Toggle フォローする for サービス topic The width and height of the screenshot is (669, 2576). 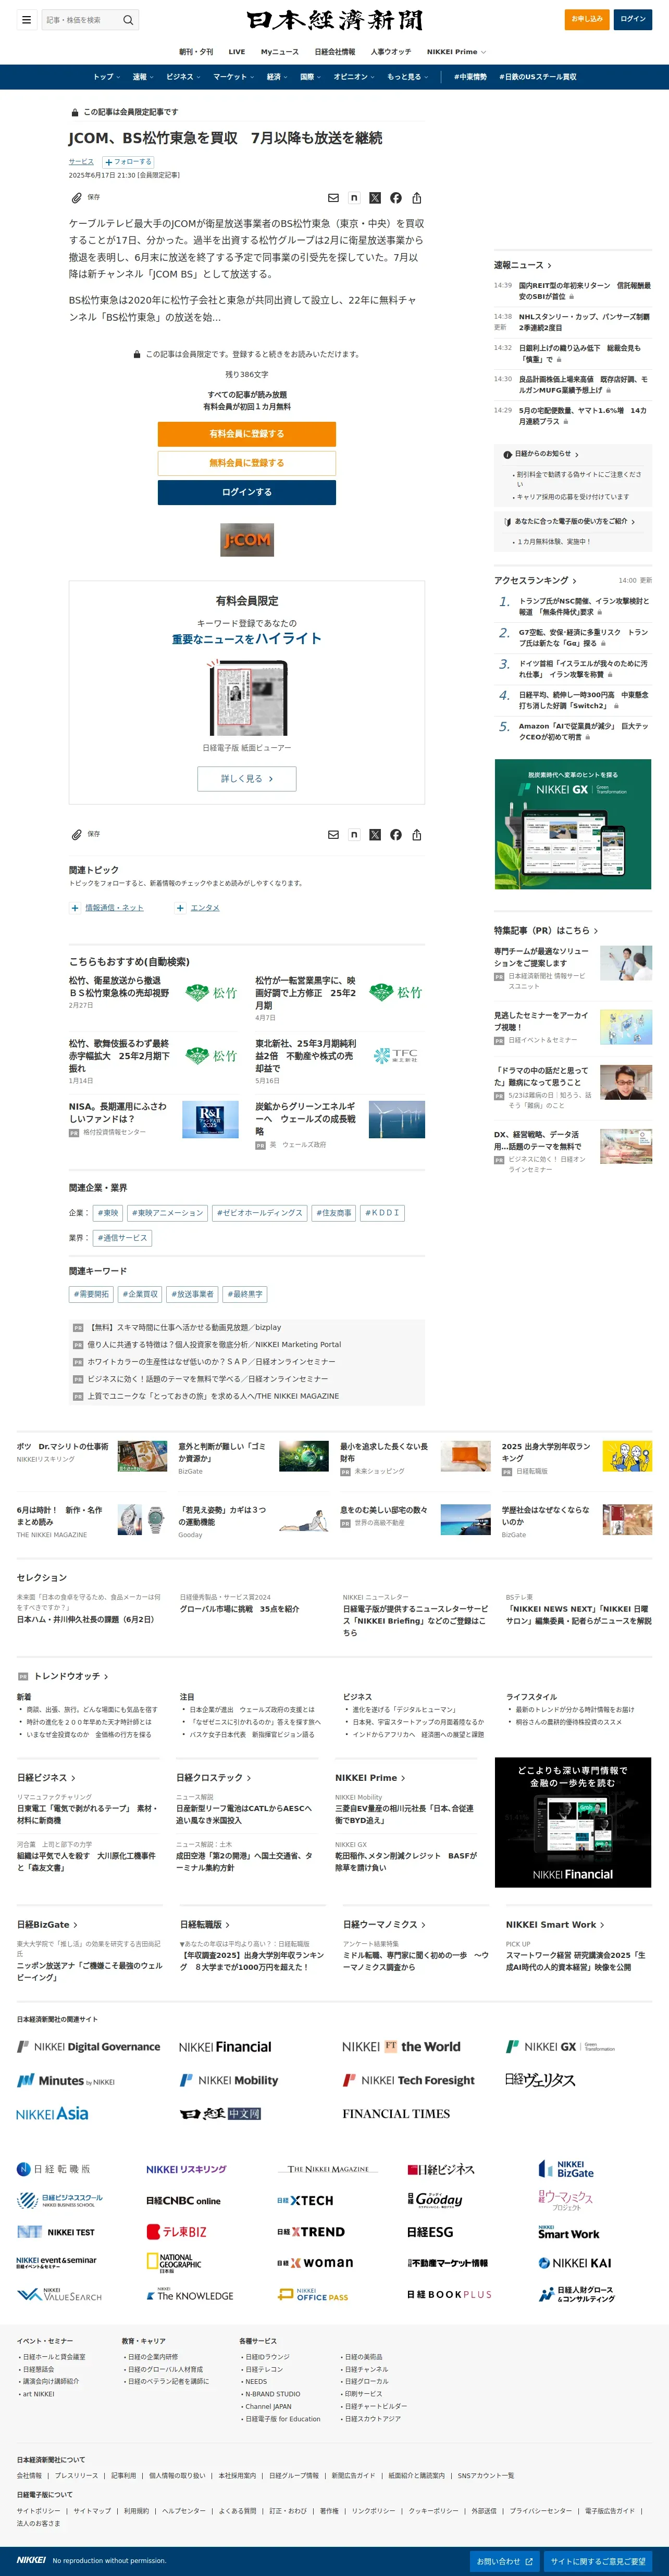128,161
